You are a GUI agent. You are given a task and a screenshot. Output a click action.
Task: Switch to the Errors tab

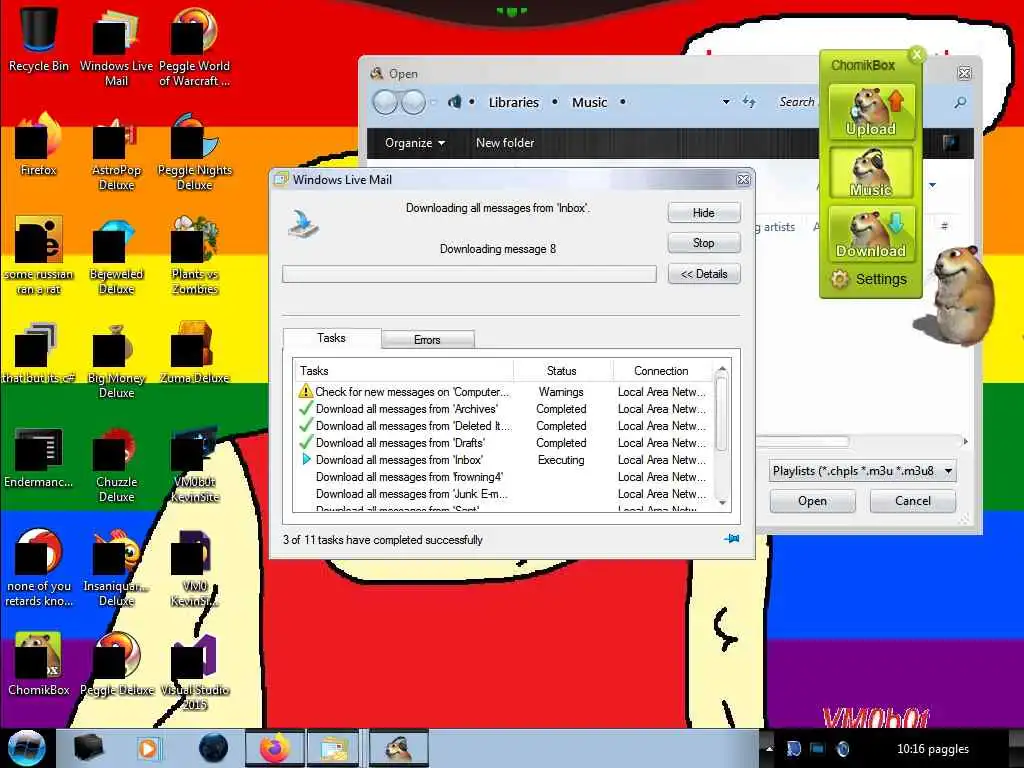click(x=427, y=340)
